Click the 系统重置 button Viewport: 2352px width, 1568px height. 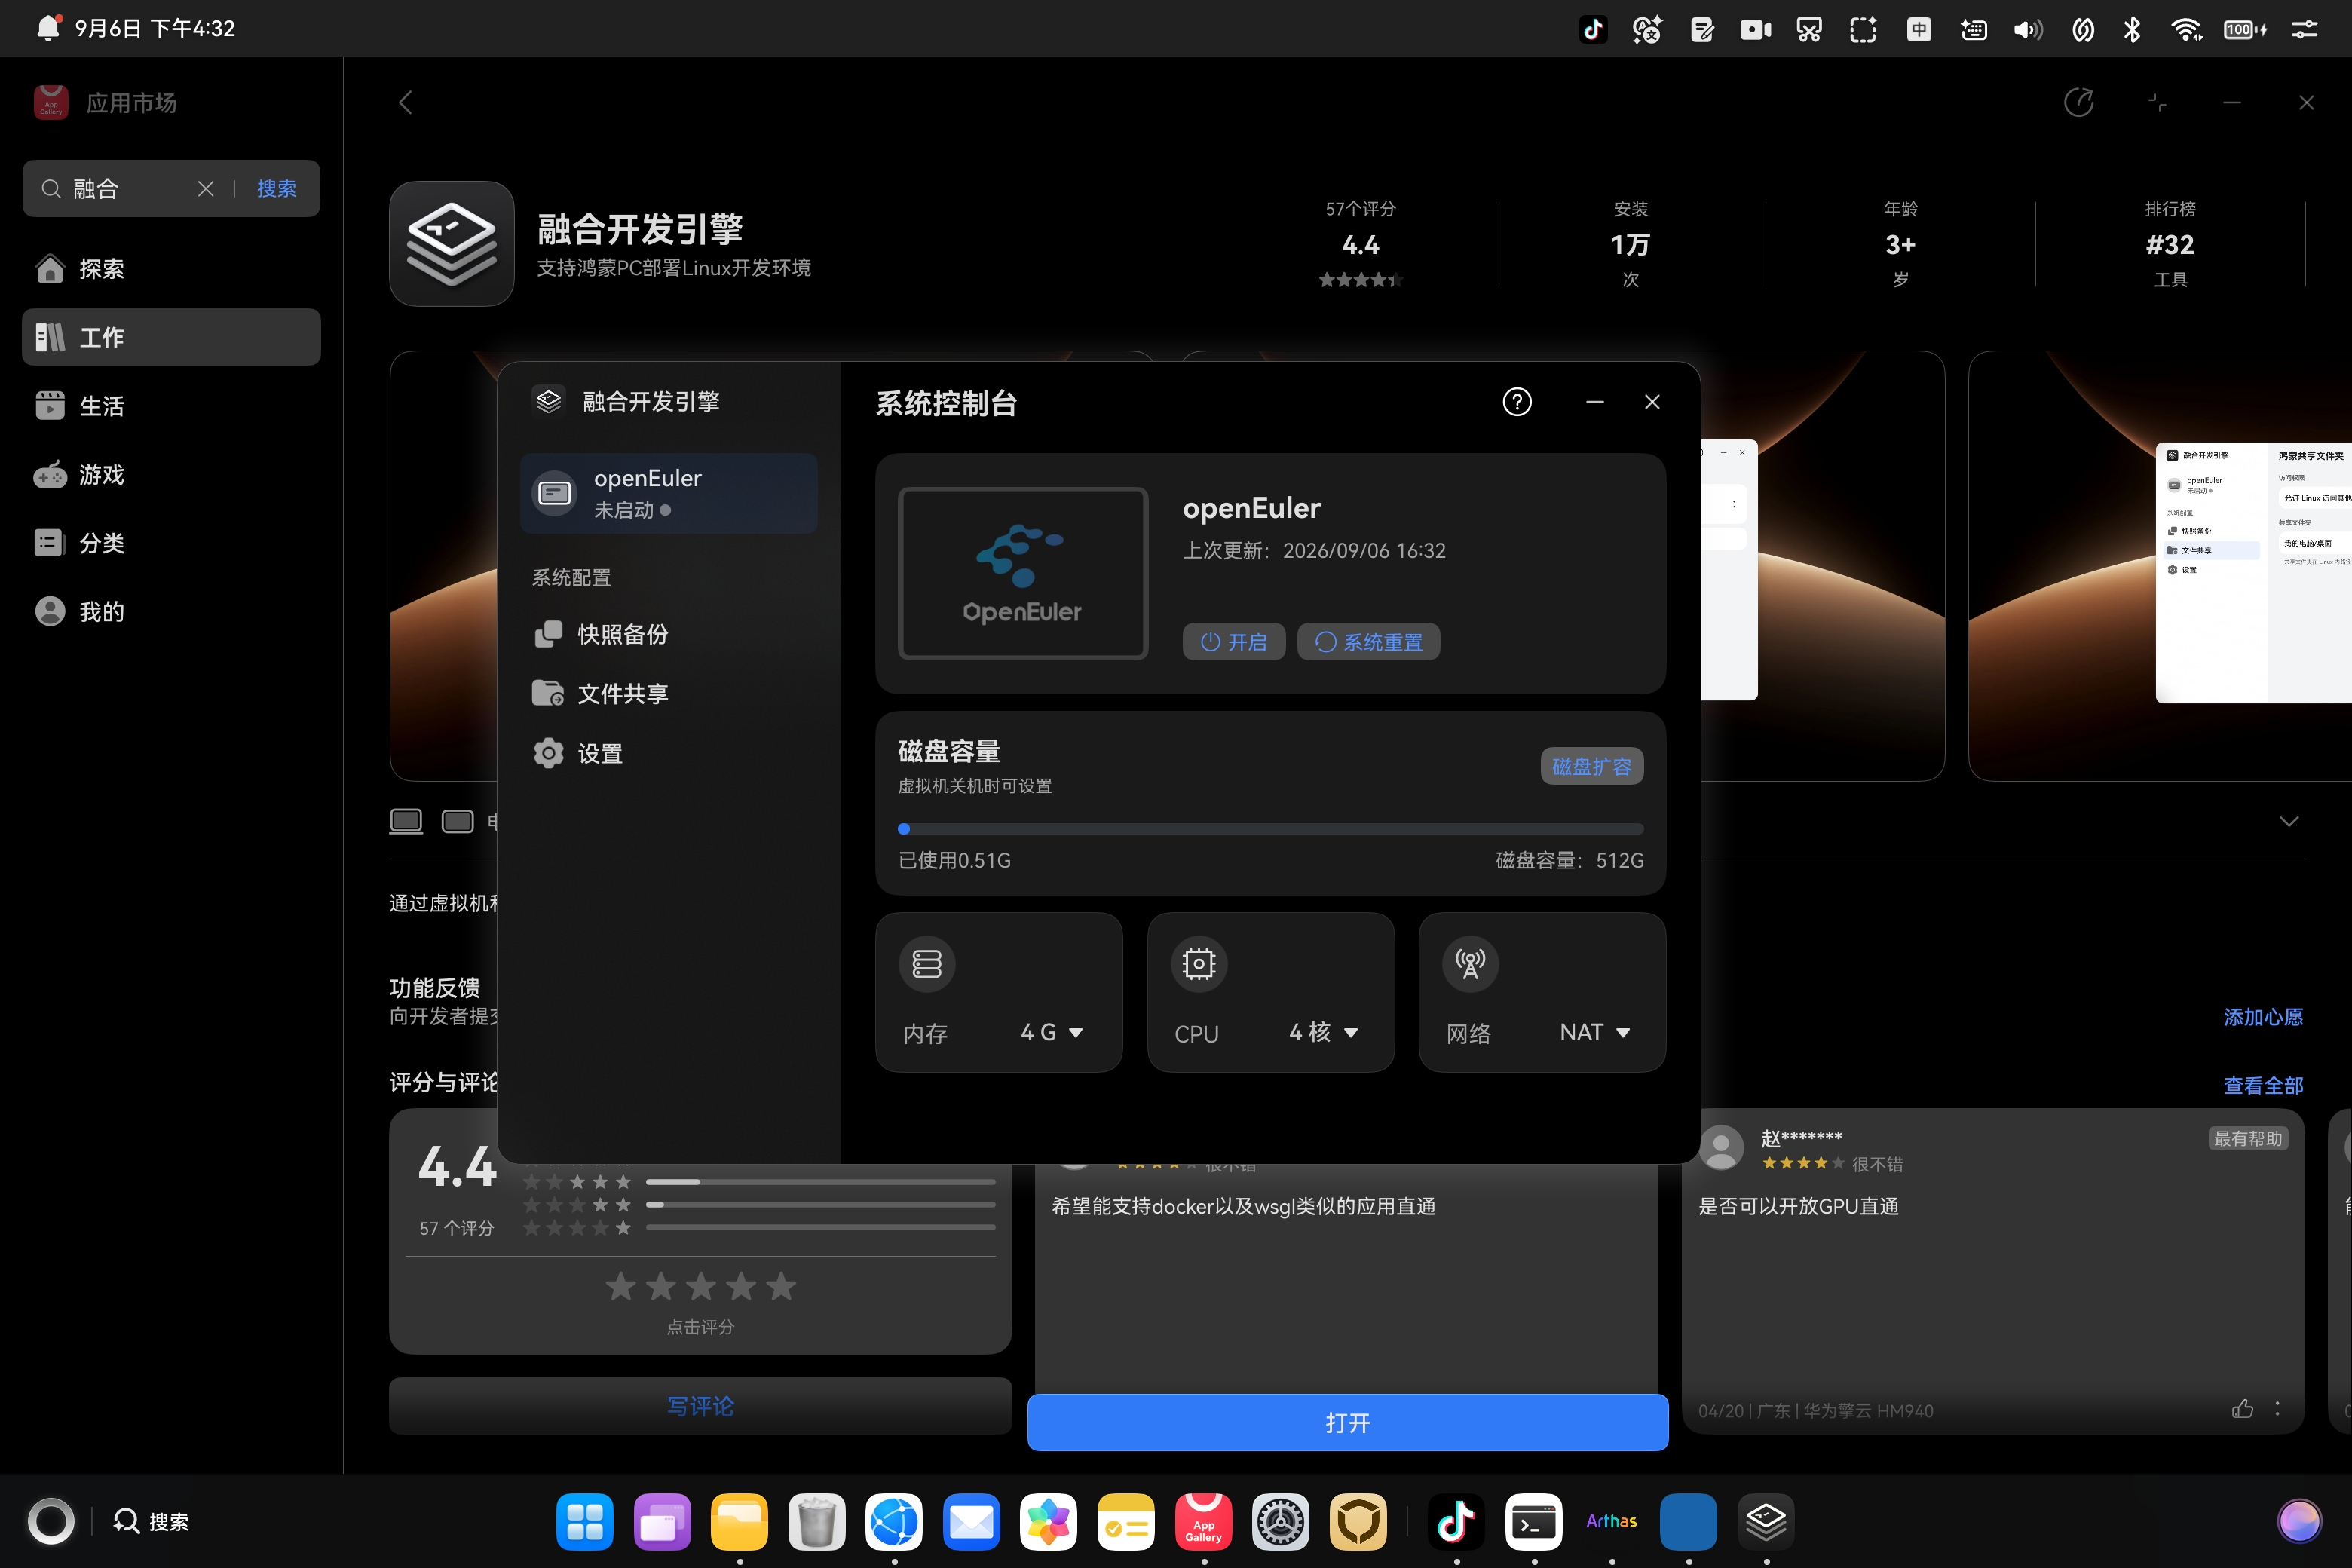1369,642
